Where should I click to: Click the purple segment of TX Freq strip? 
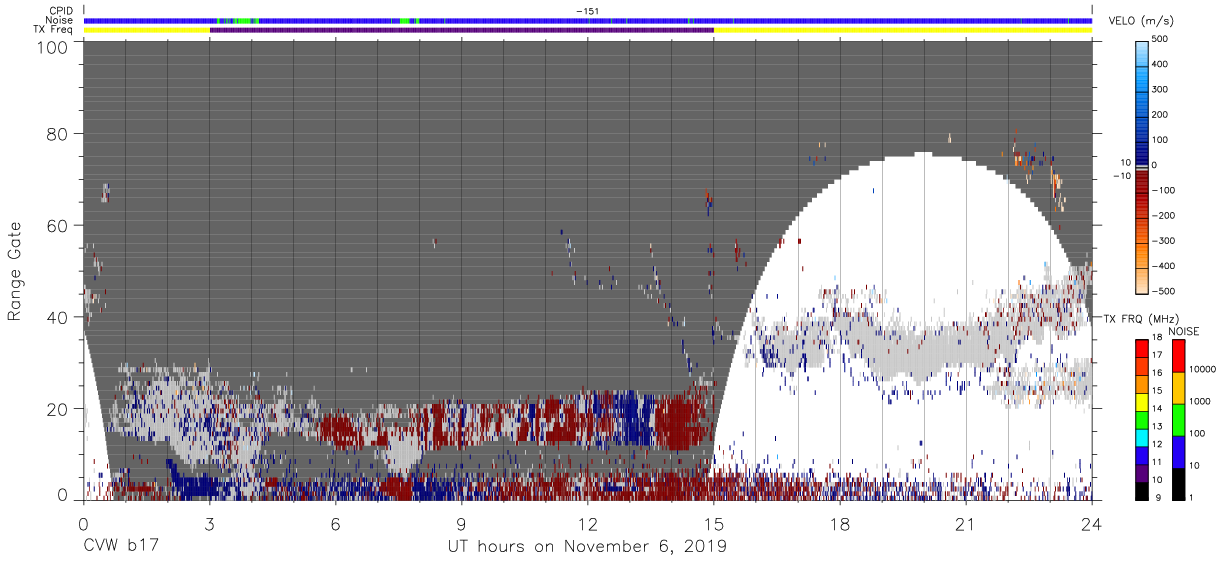pos(462,30)
